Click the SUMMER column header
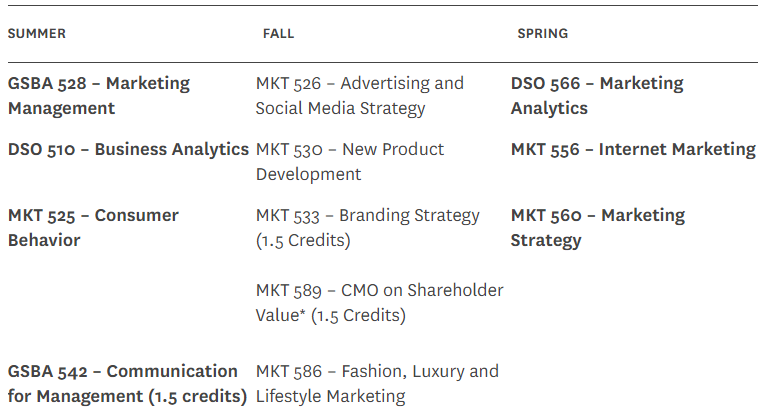The image size is (767, 416). click(x=37, y=33)
